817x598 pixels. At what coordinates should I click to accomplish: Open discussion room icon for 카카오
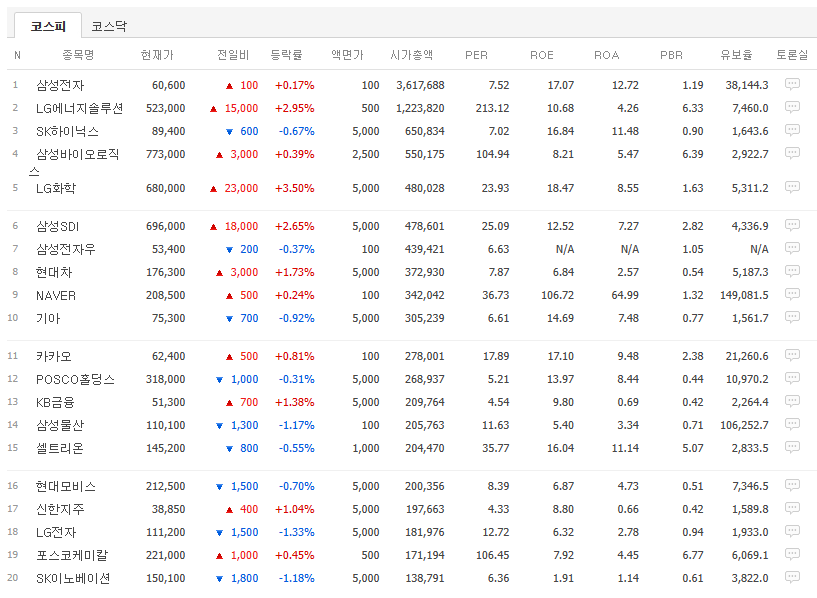tap(792, 355)
